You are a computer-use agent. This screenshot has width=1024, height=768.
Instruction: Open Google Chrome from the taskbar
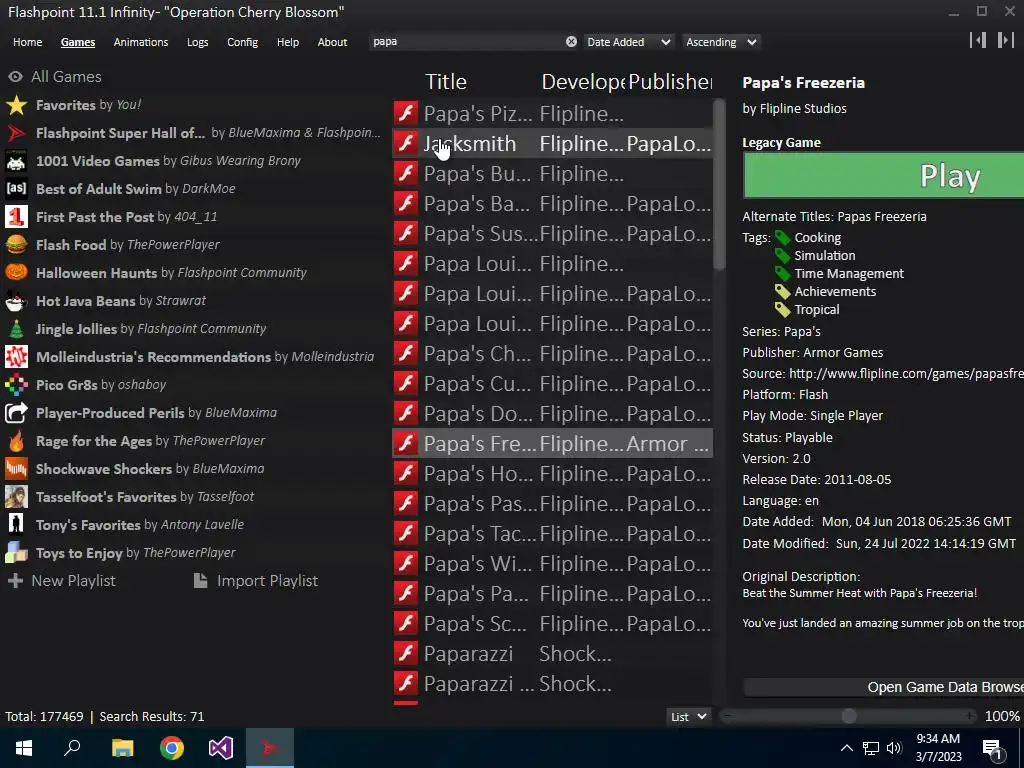[172, 748]
